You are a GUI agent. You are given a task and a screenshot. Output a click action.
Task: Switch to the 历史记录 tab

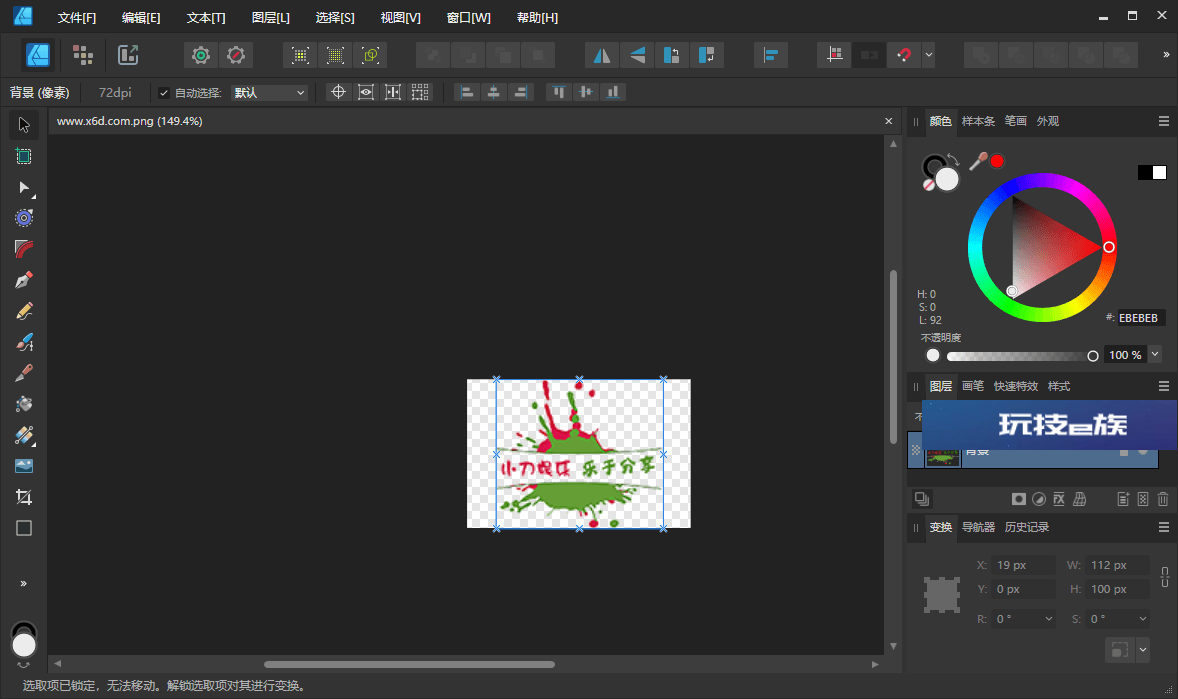(1027, 528)
